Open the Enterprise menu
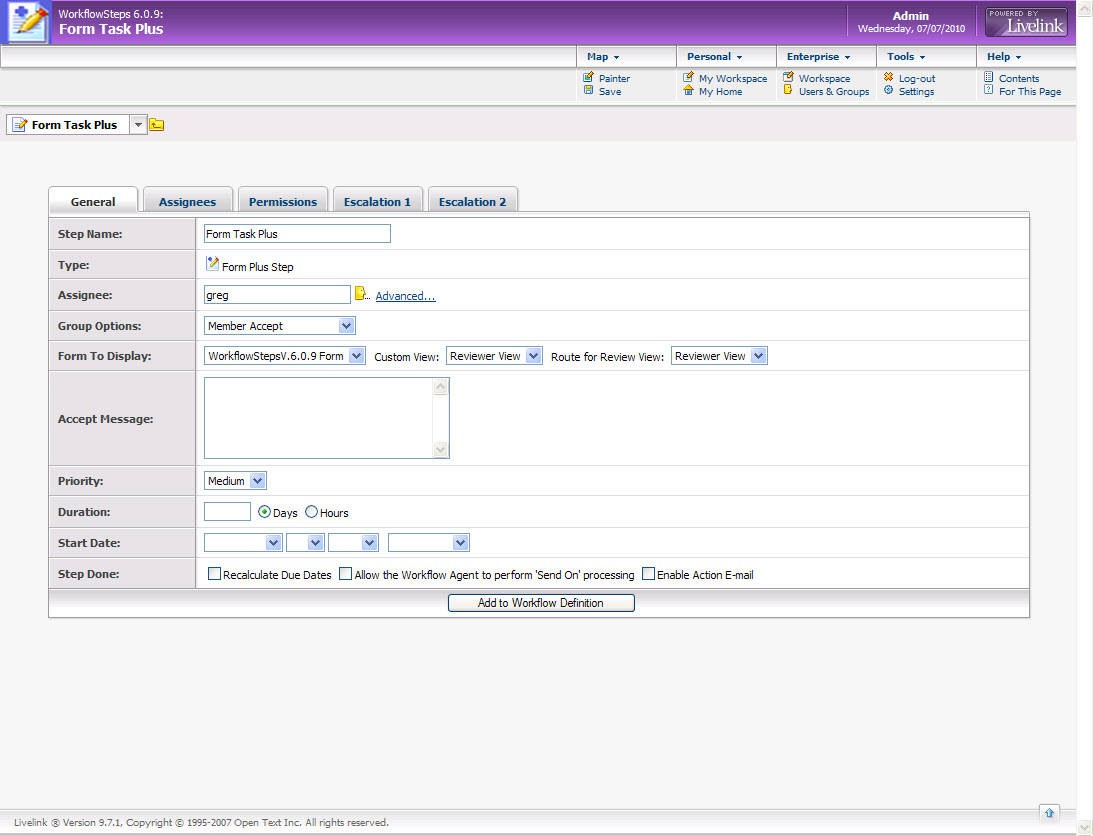This screenshot has height=836, width=1093. 818,57
